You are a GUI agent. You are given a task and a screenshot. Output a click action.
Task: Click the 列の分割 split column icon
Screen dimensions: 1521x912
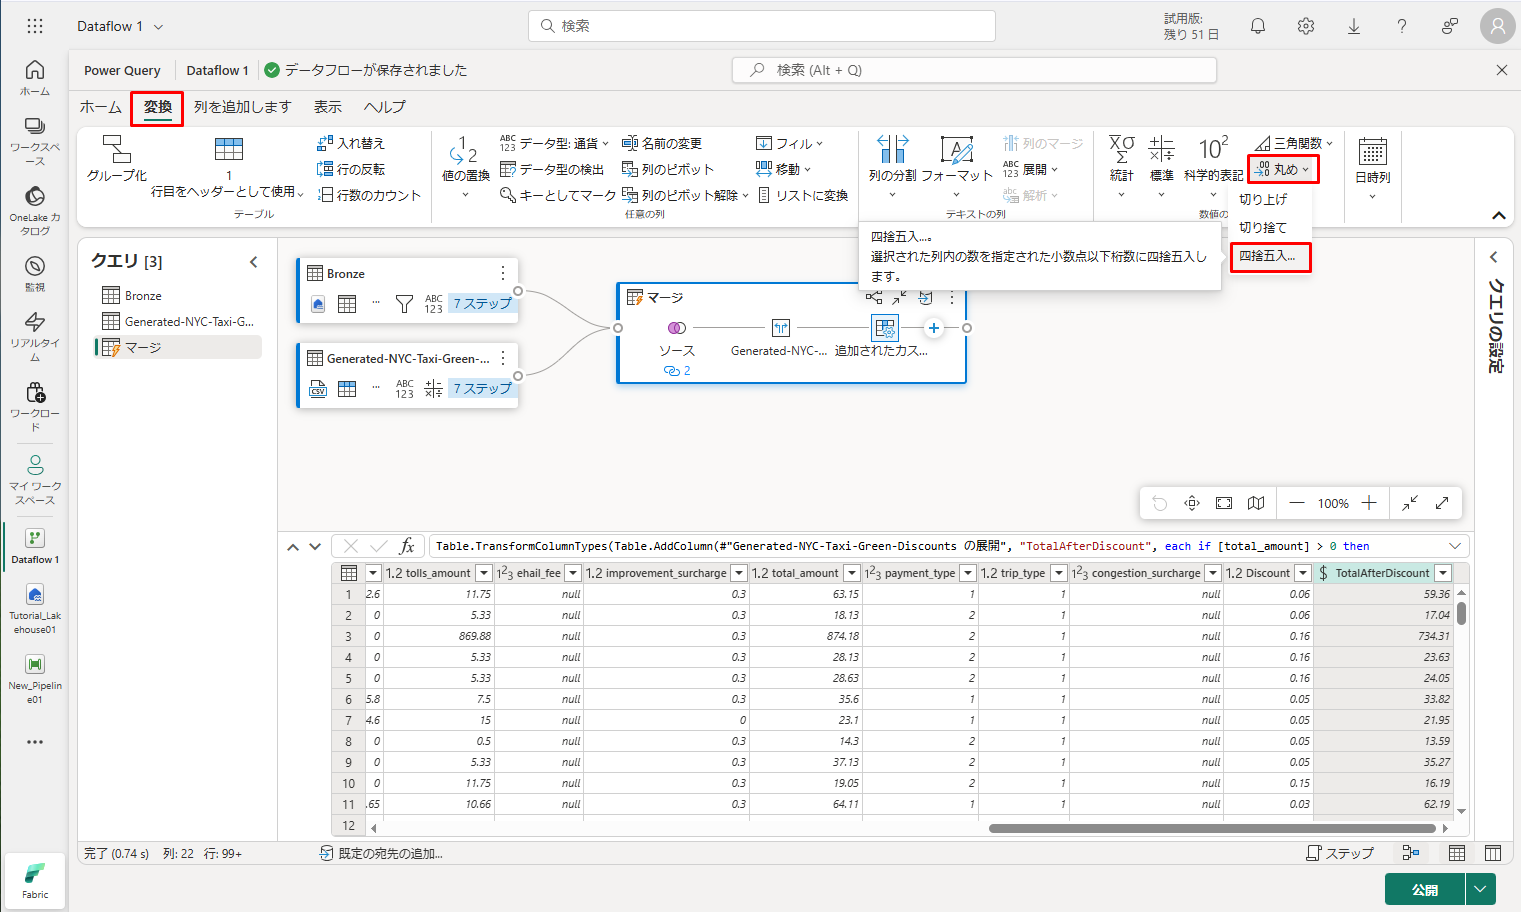(x=892, y=150)
